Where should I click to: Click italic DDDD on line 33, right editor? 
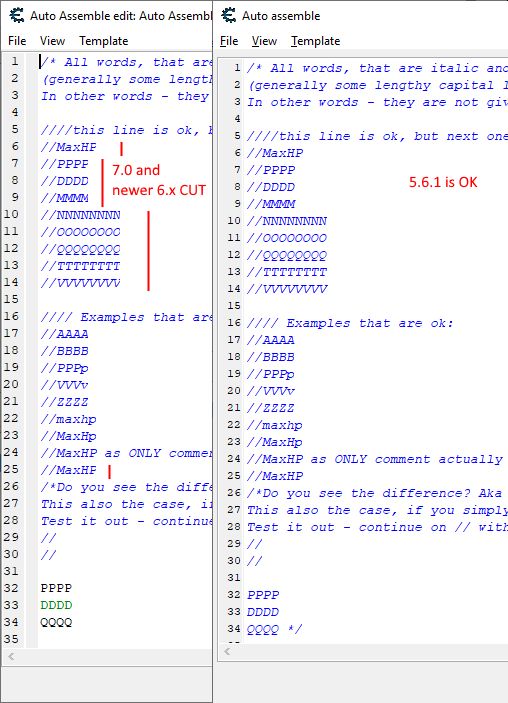click(x=263, y=612)
